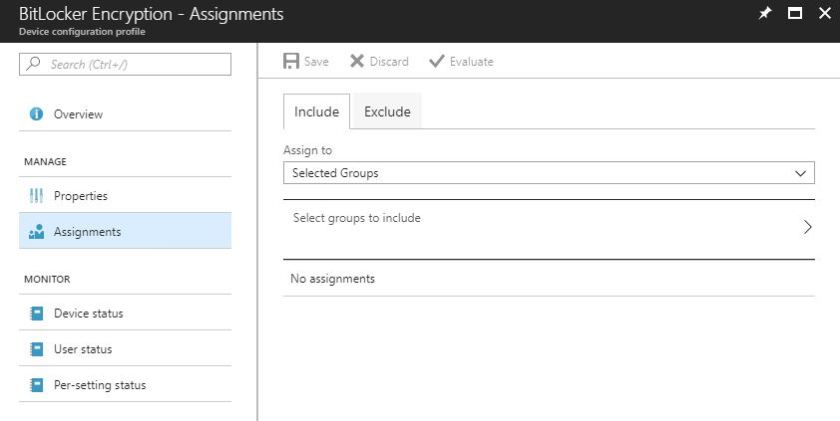Click the Discard X icon
This screenshot has height=421, width=840.
click(x=357, y=61)
